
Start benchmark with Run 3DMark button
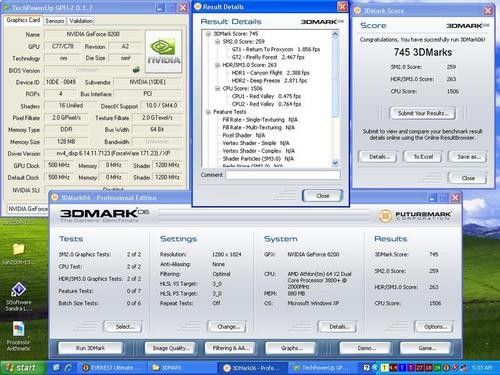90,348
